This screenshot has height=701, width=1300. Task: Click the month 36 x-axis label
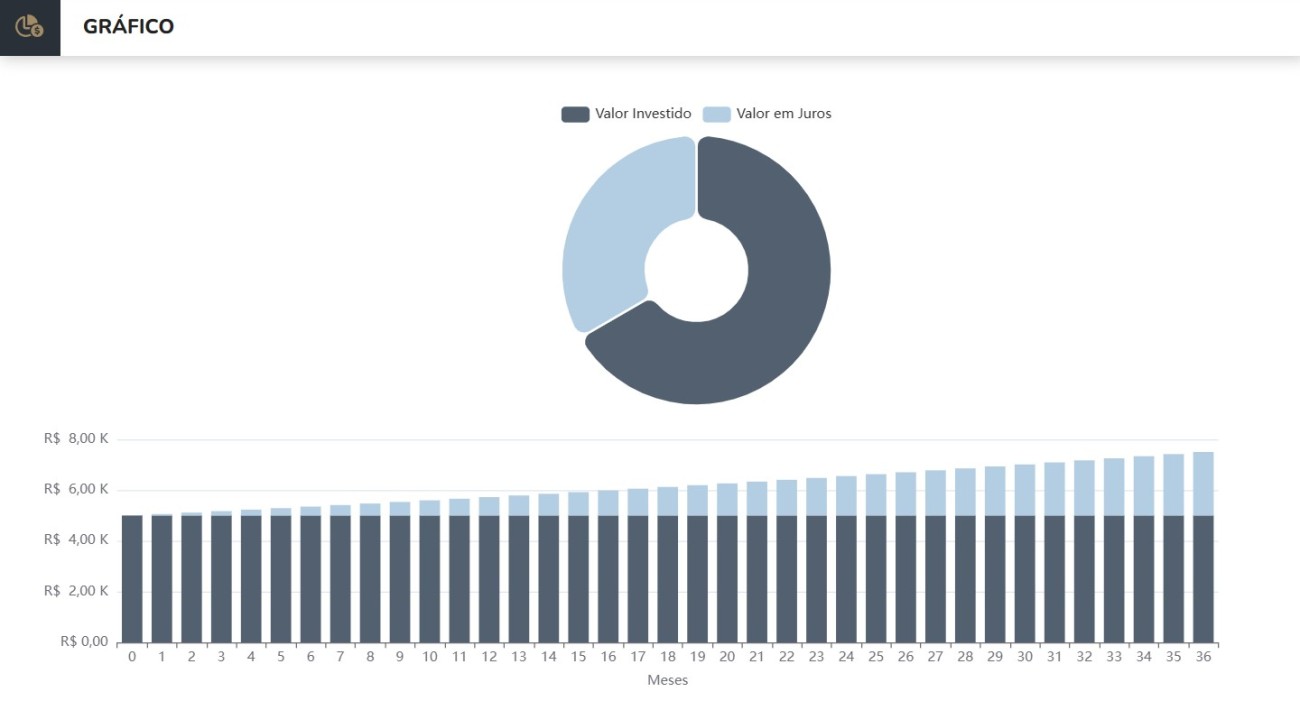1203,657
